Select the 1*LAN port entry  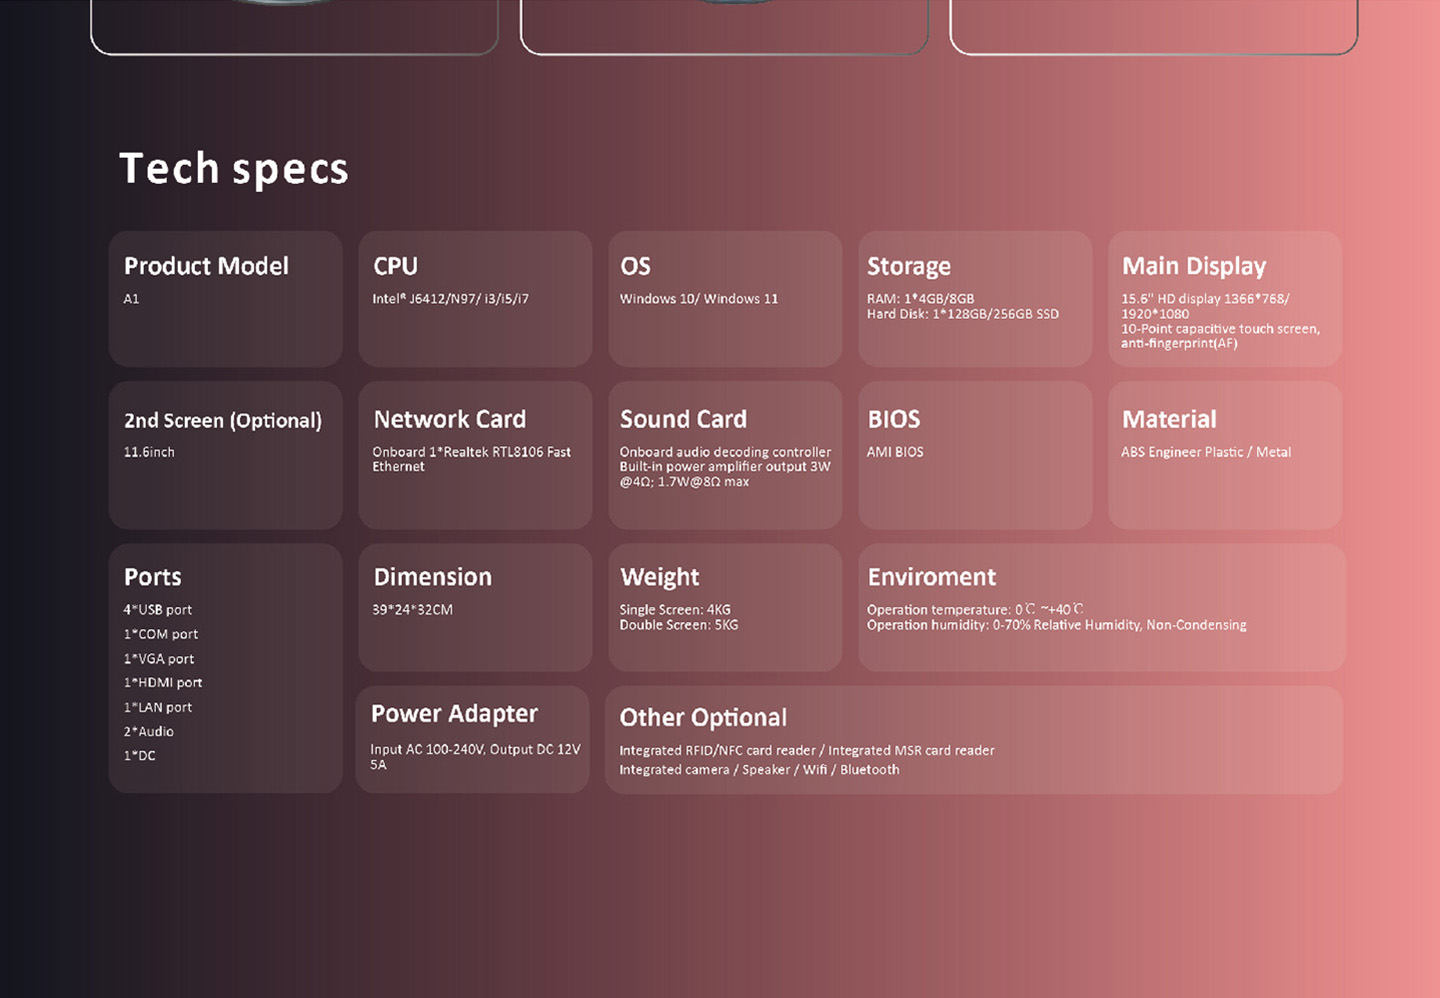click(158, 707)
